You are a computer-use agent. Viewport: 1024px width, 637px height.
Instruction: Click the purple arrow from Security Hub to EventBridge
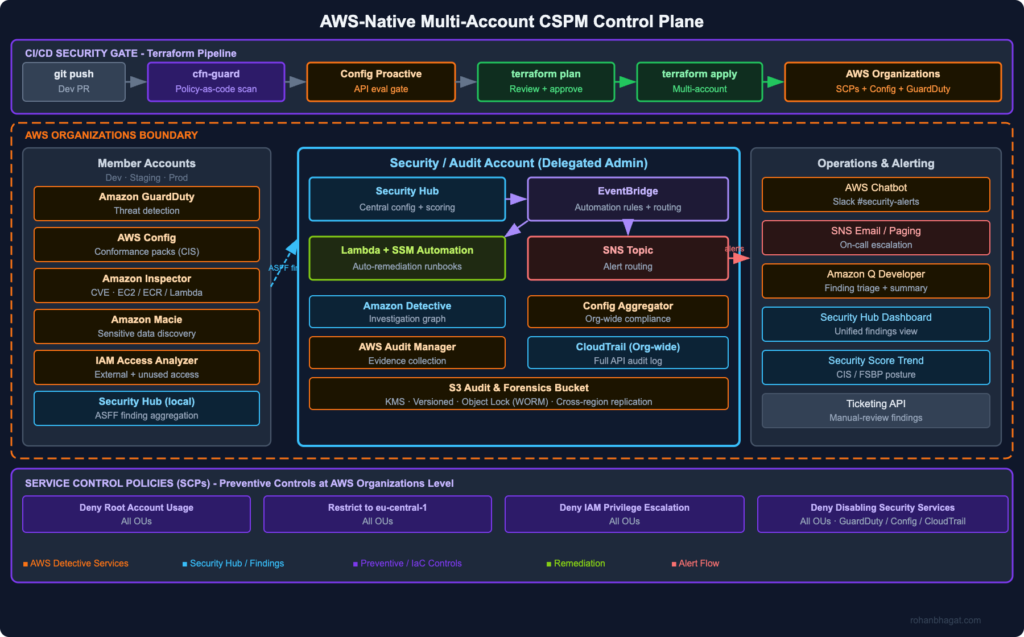517,199
